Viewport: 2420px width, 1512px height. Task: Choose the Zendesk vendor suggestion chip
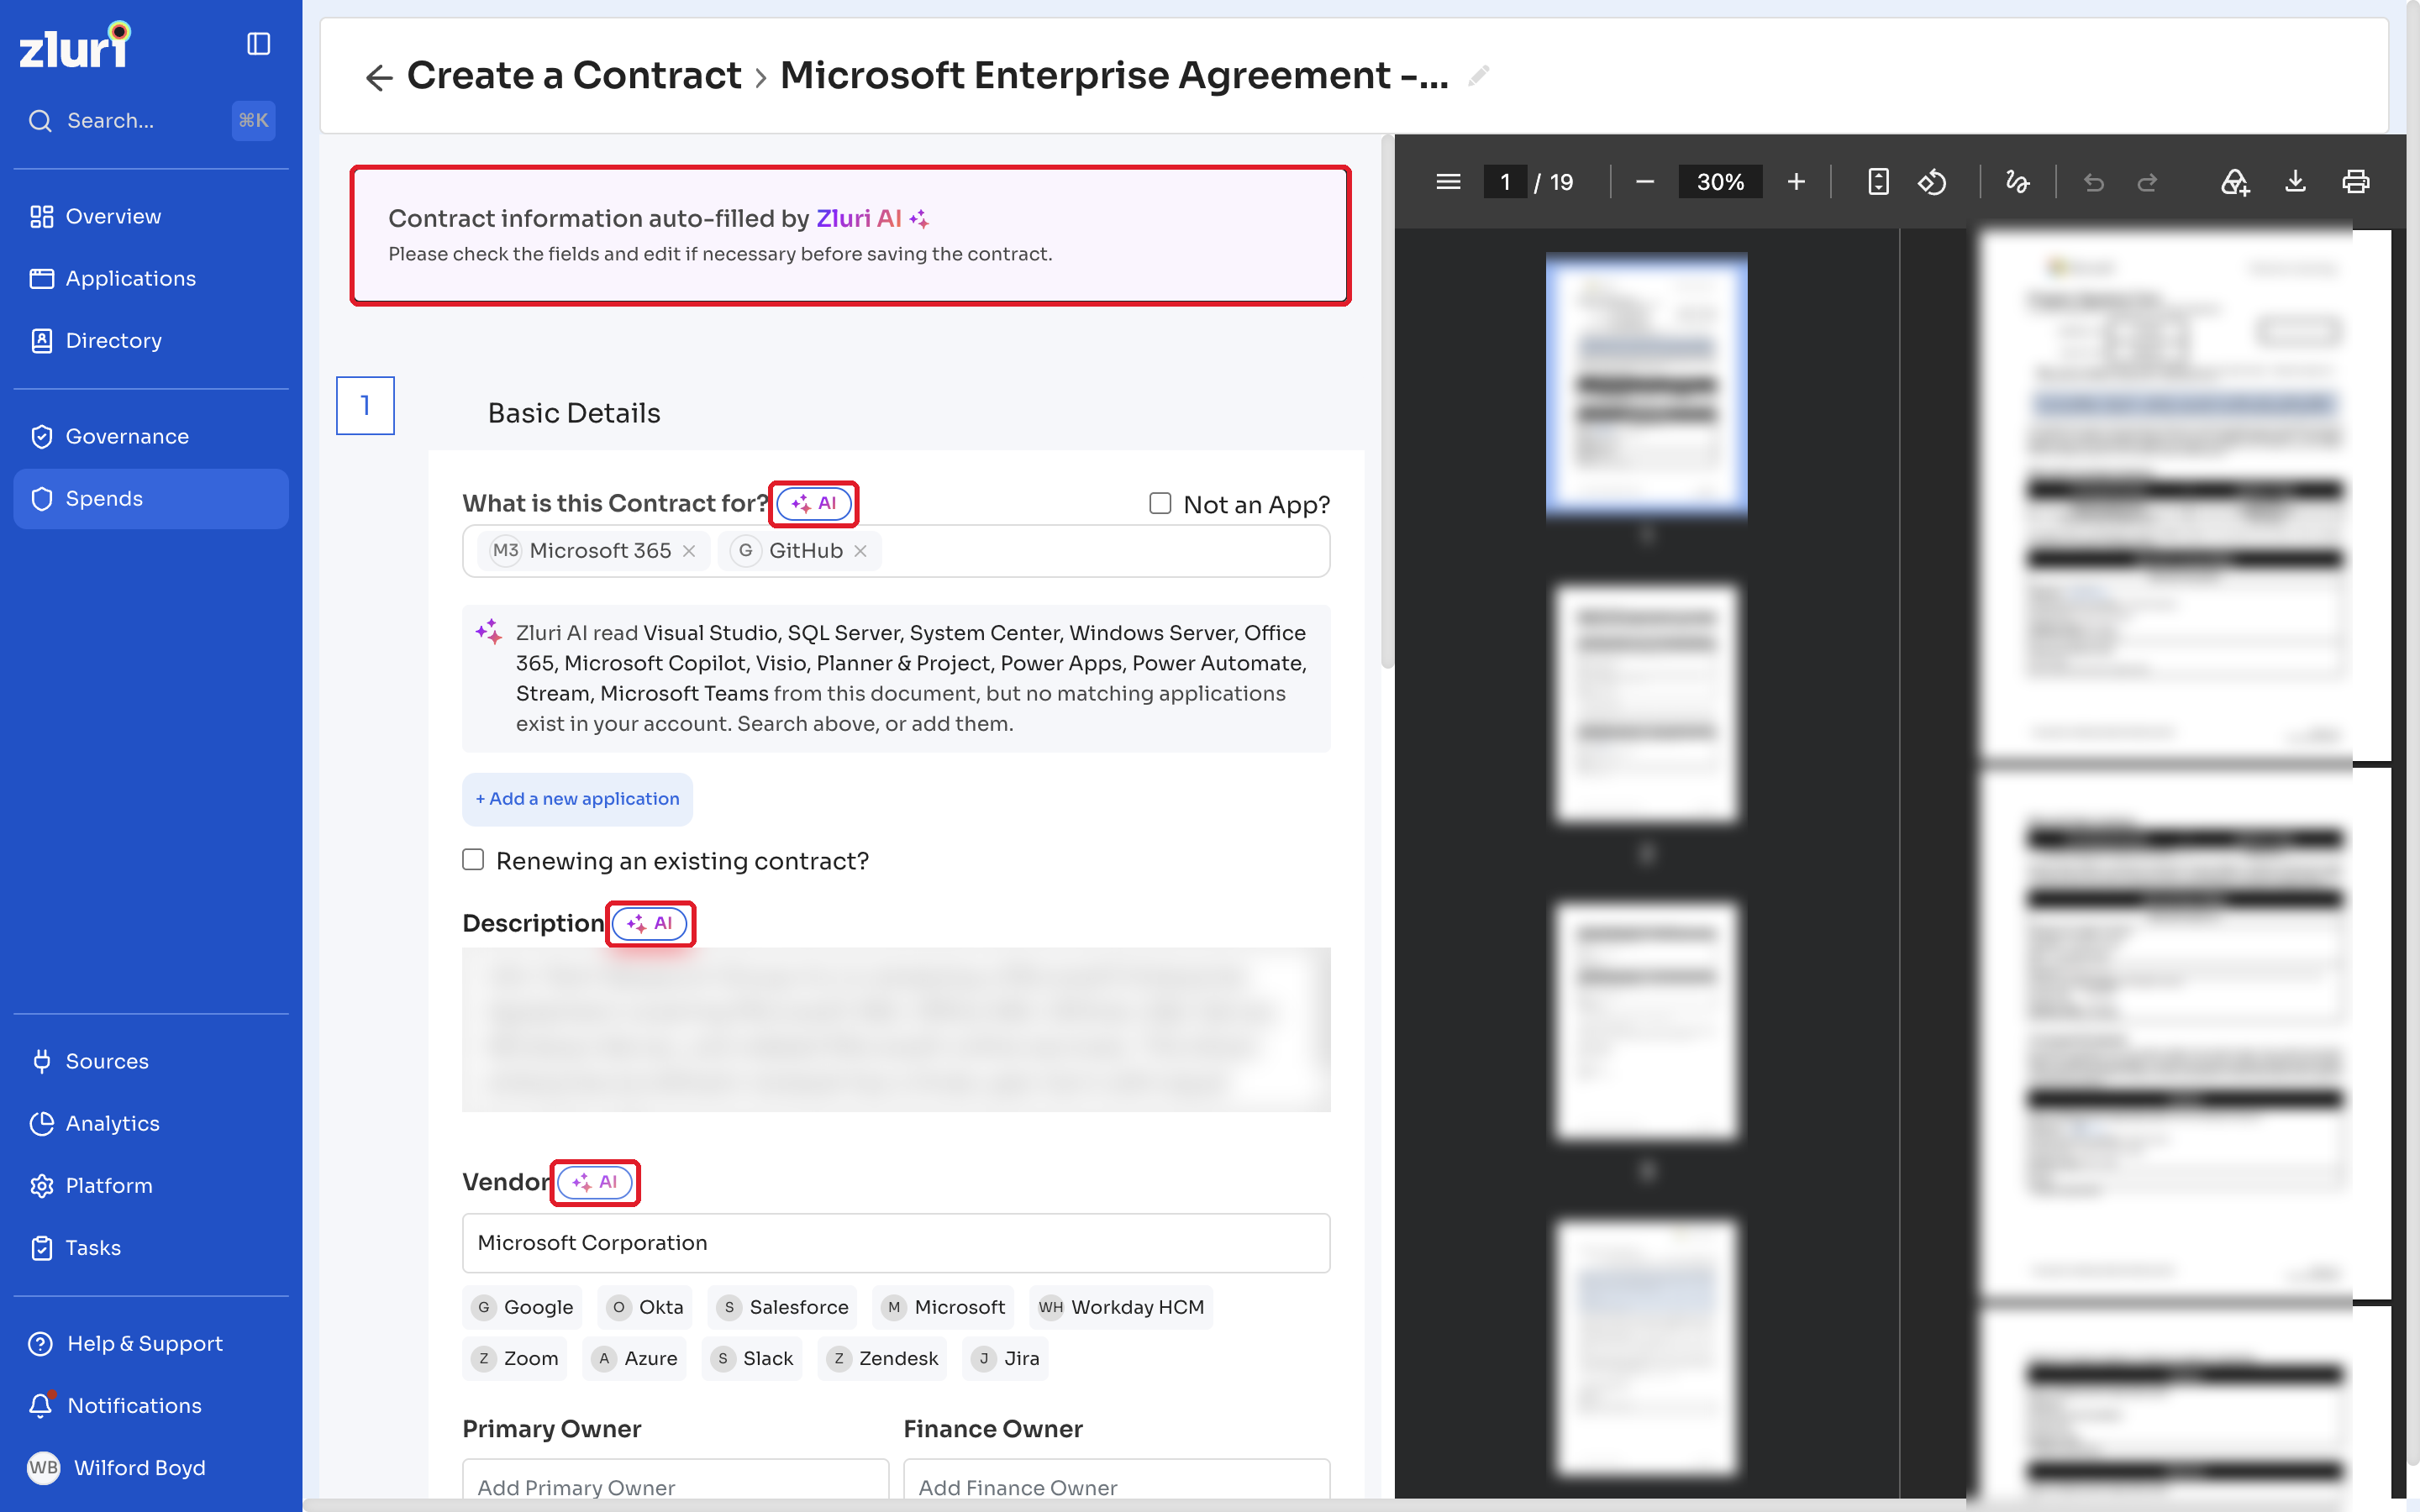(x=882, y=1358)
